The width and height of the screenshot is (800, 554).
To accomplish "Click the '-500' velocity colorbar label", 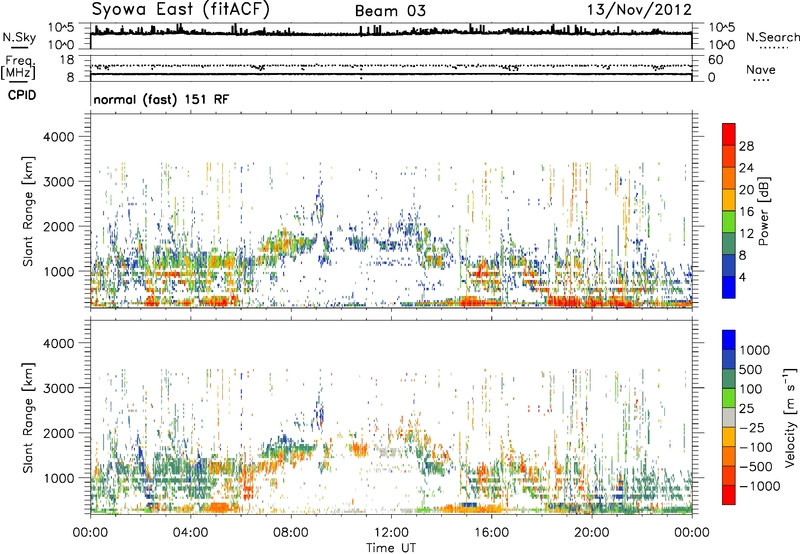I will tap(756, 467).
